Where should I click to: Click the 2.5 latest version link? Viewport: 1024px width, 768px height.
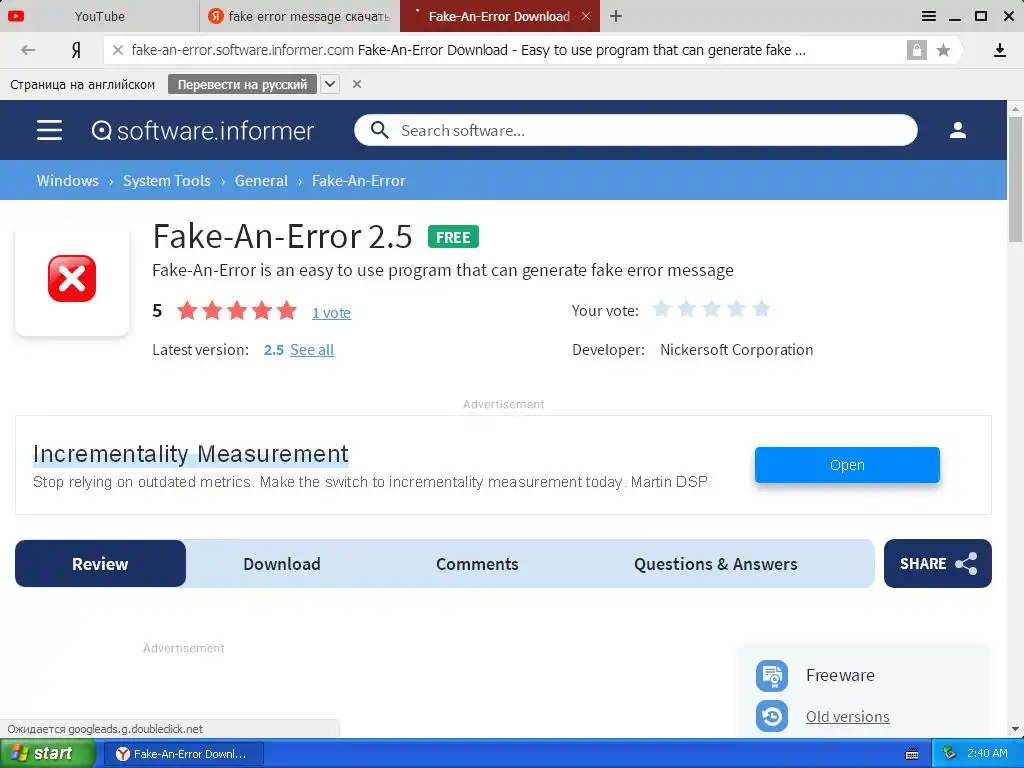tap(274, 350)
